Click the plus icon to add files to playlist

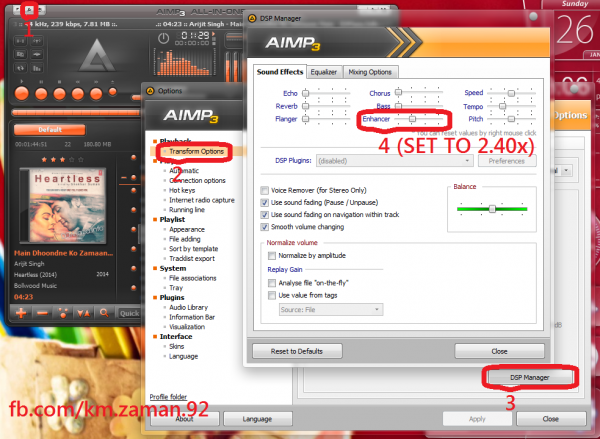click(21, 313)
